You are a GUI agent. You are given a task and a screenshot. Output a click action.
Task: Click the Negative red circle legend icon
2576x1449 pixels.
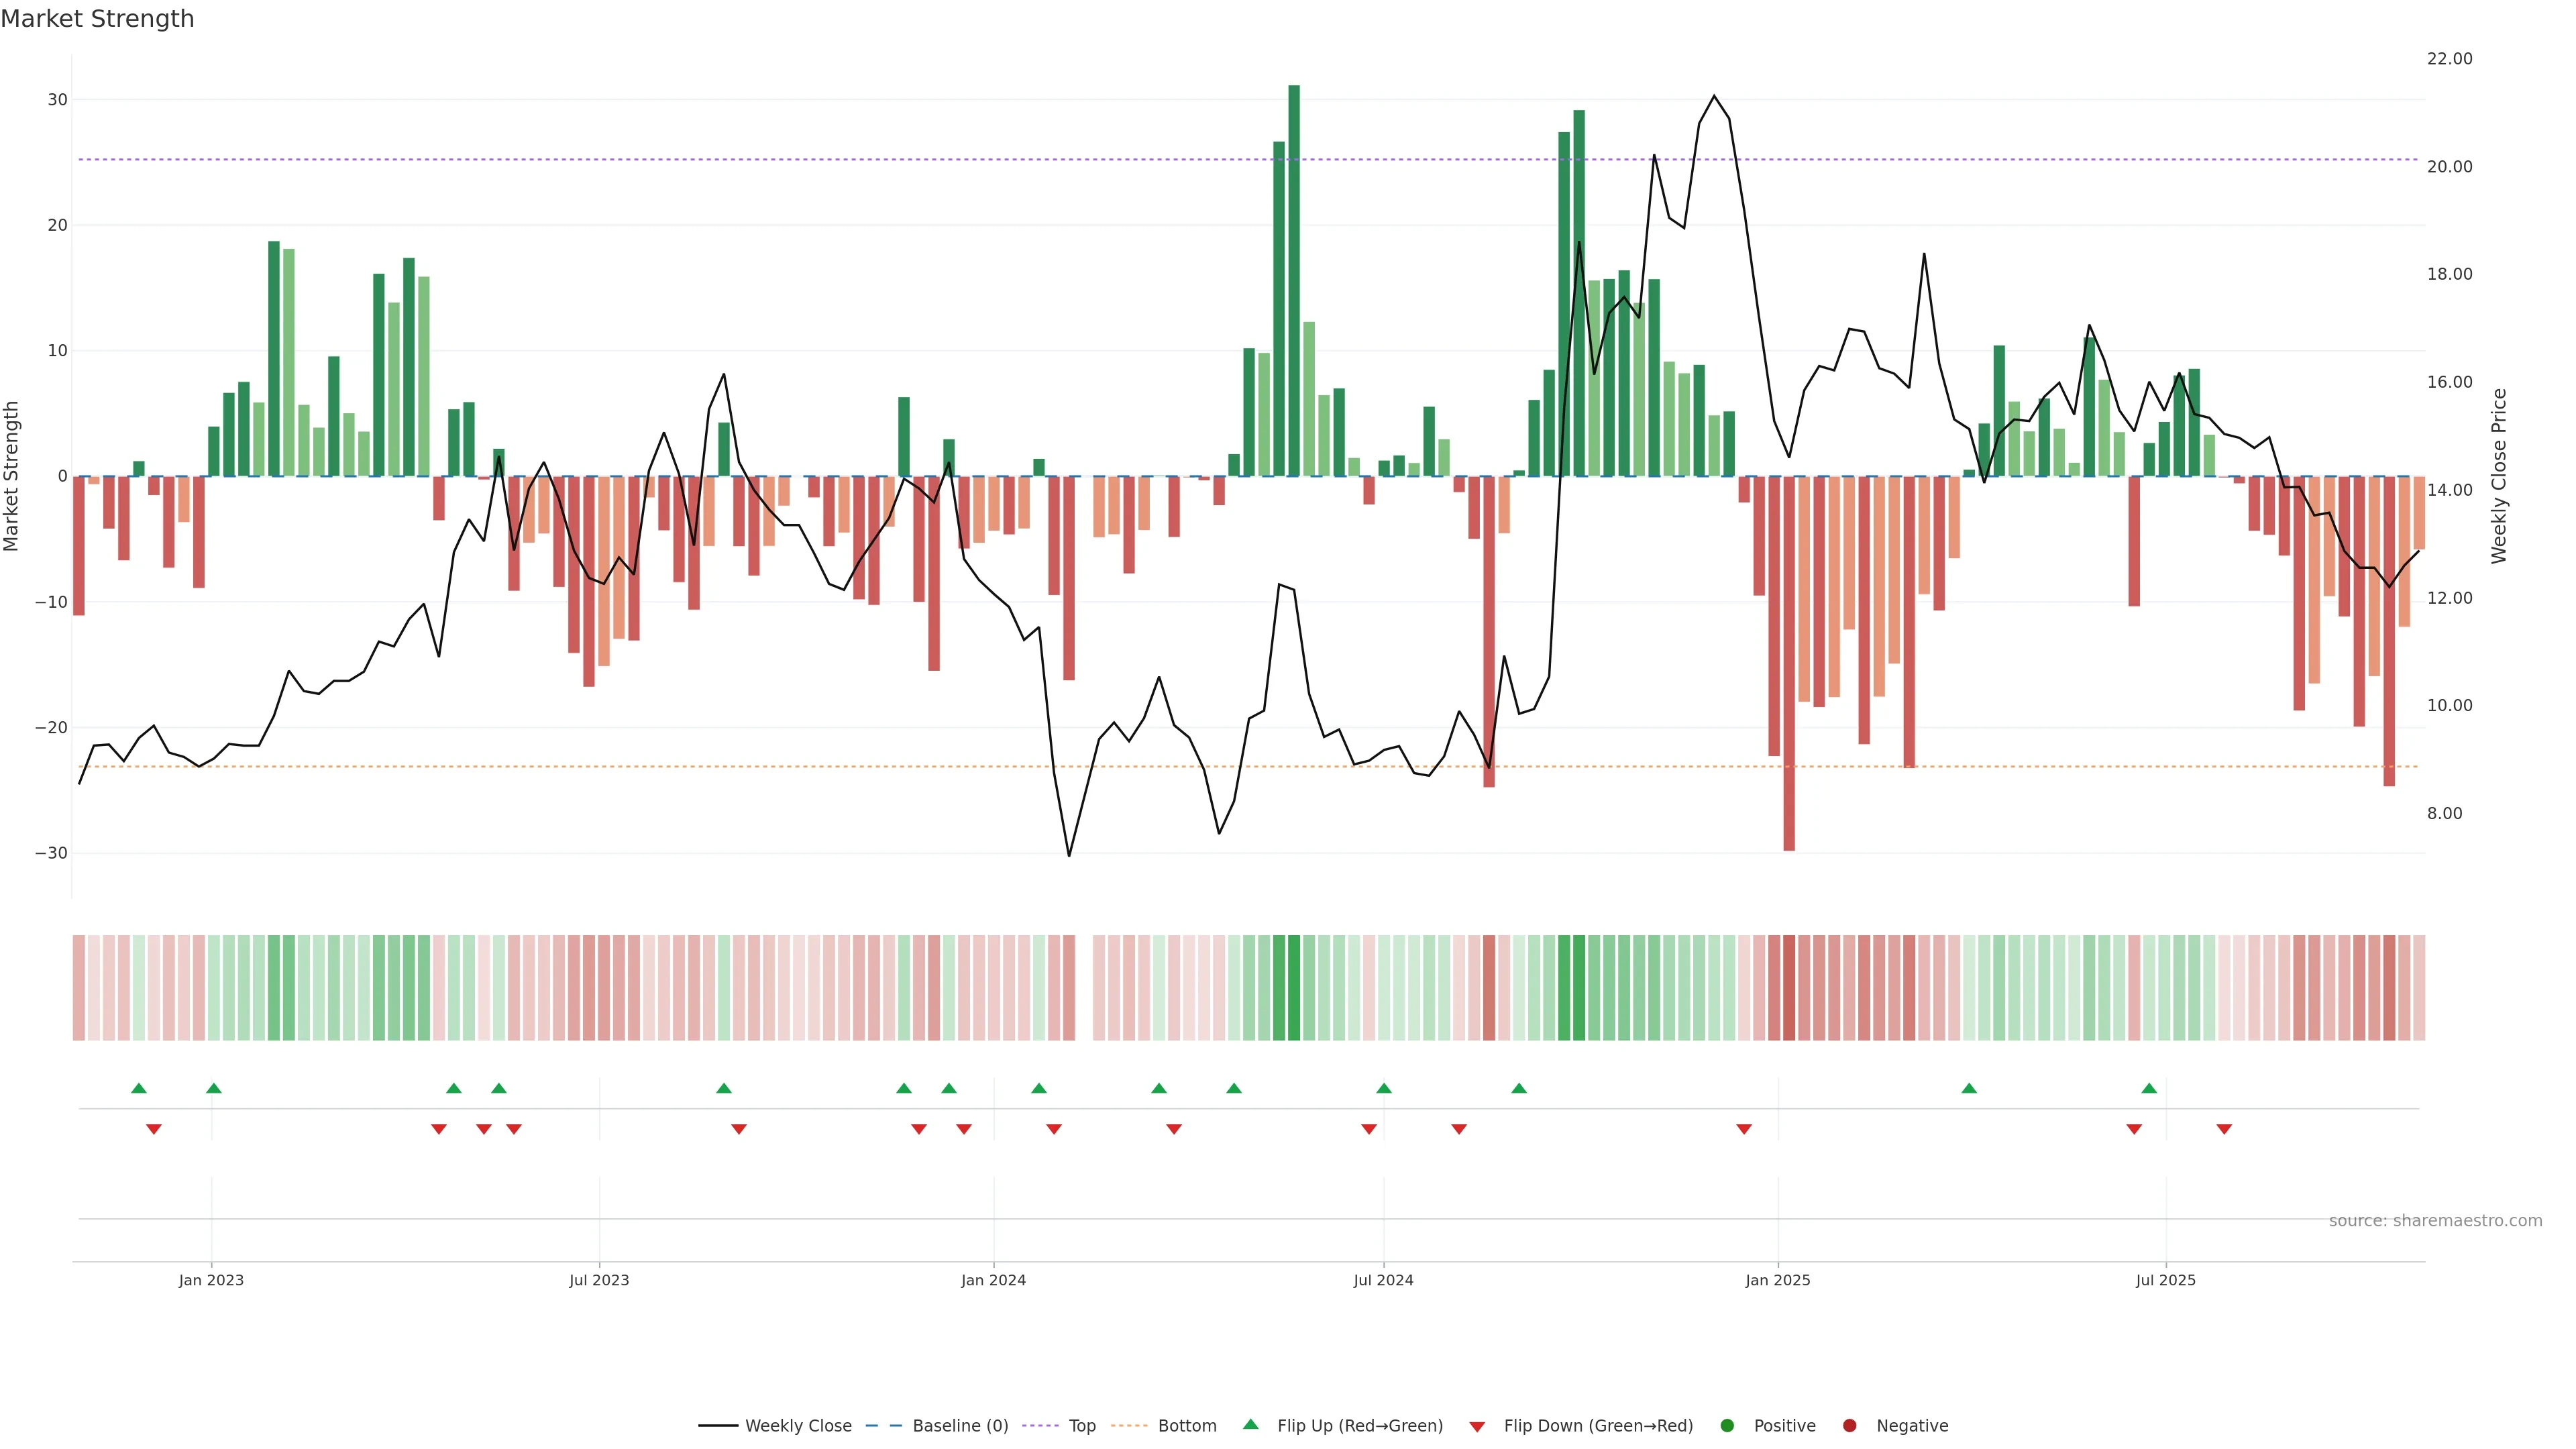[x=1849, y=1426]
